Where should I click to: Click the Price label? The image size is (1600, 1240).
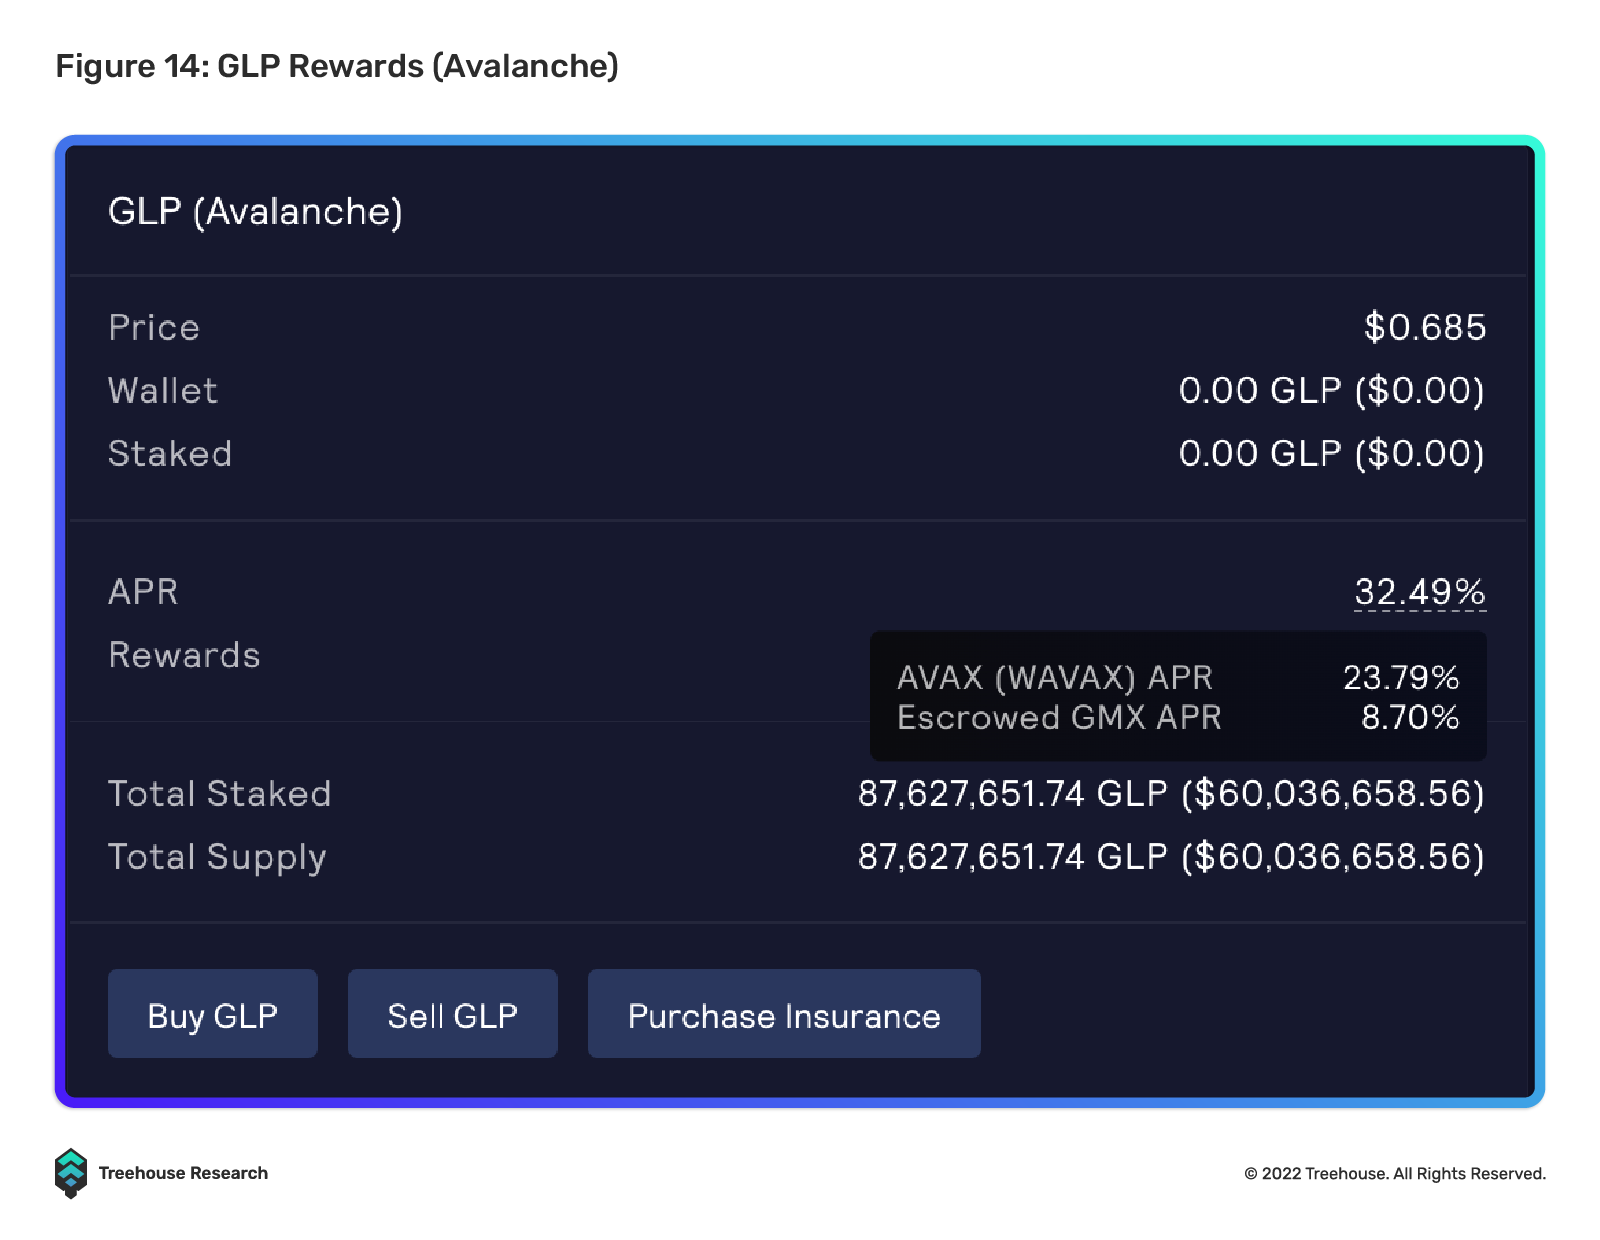tap(154, 328)
